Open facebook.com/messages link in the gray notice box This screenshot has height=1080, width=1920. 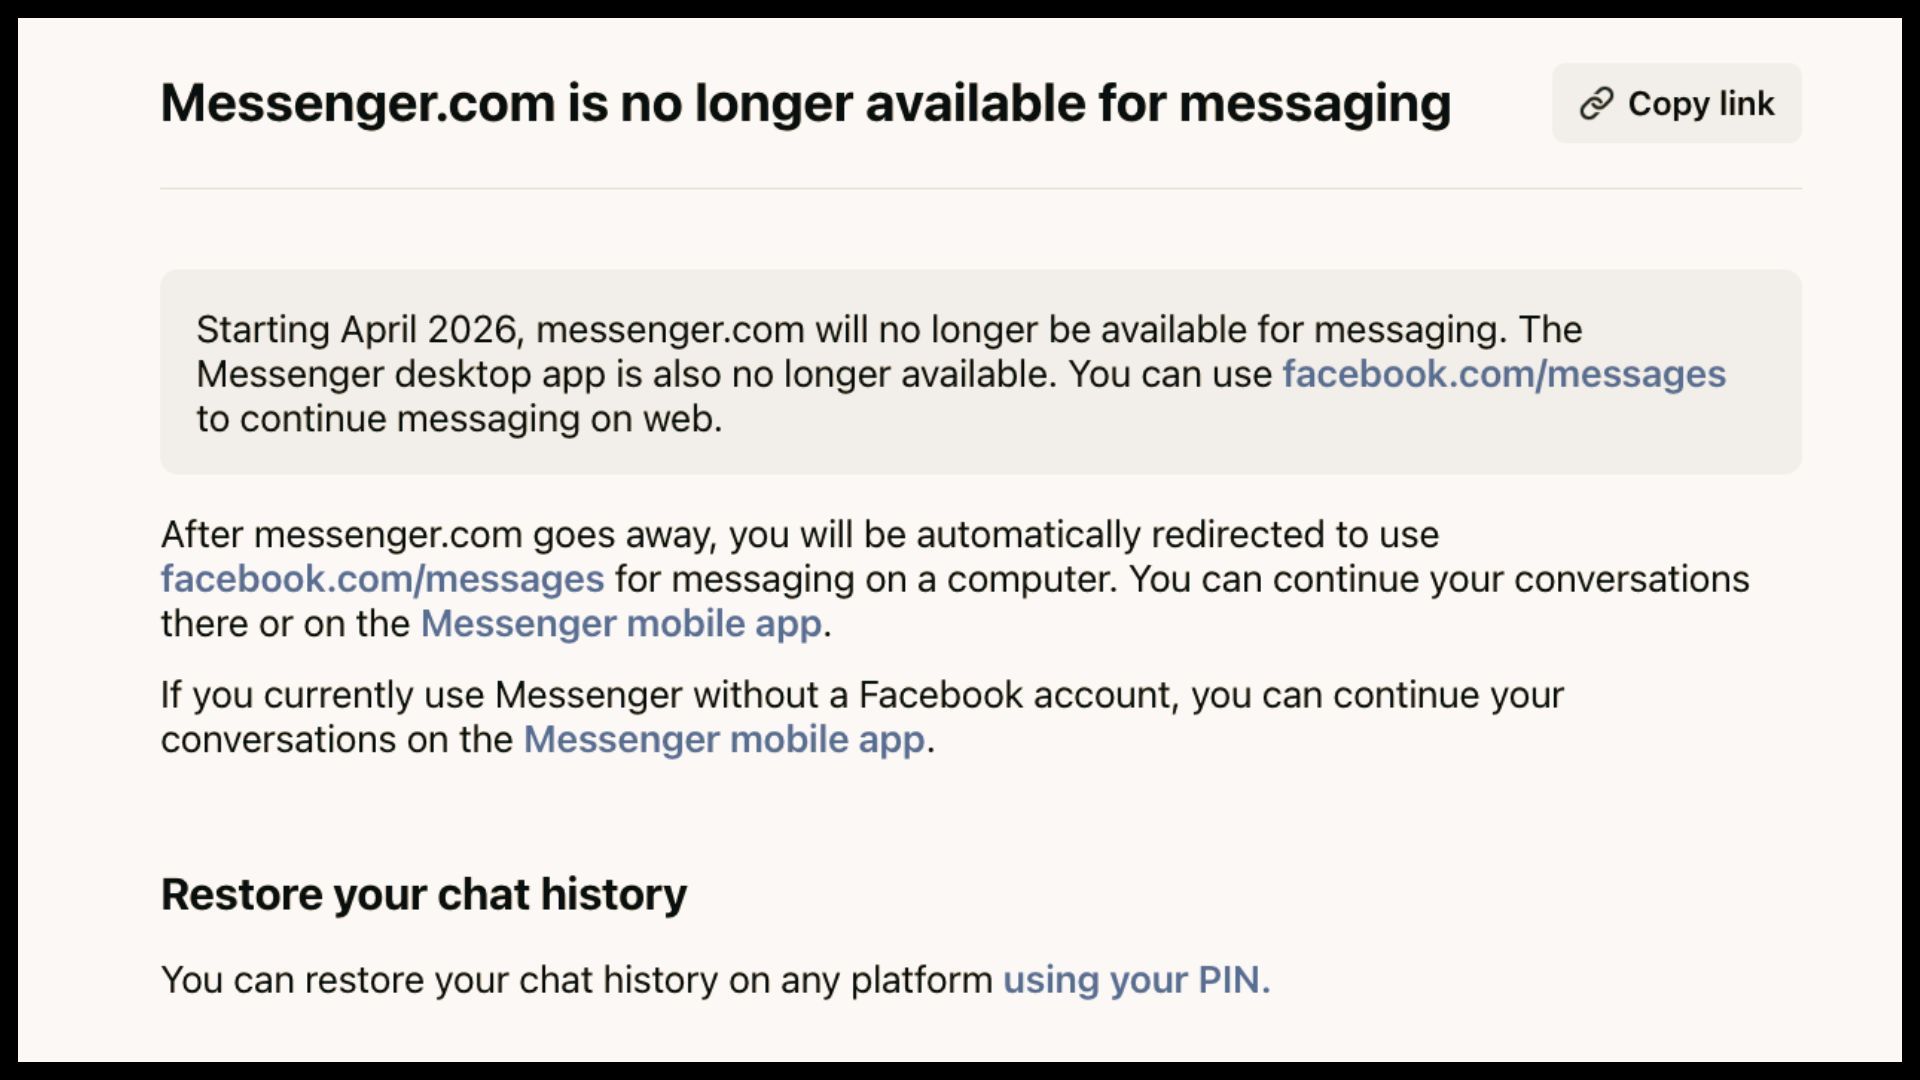[1504, 374]
